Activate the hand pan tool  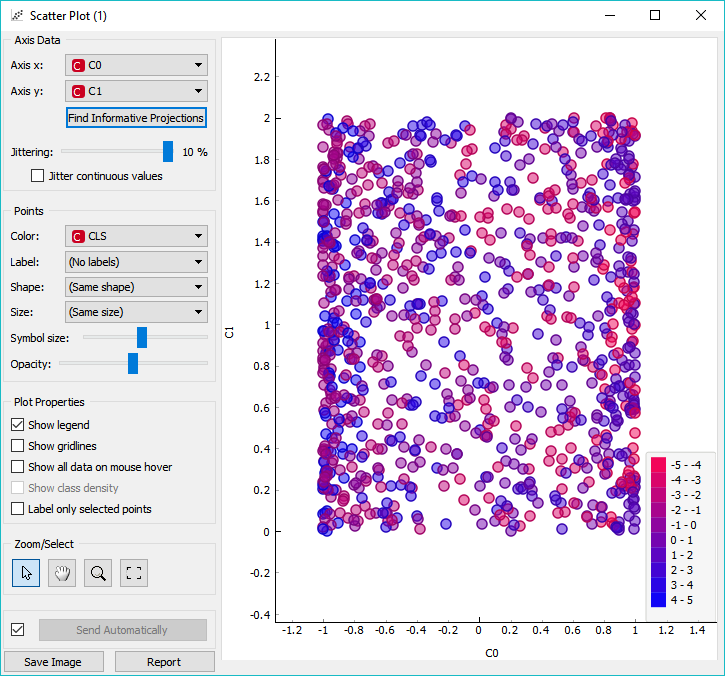pos(62,573)
